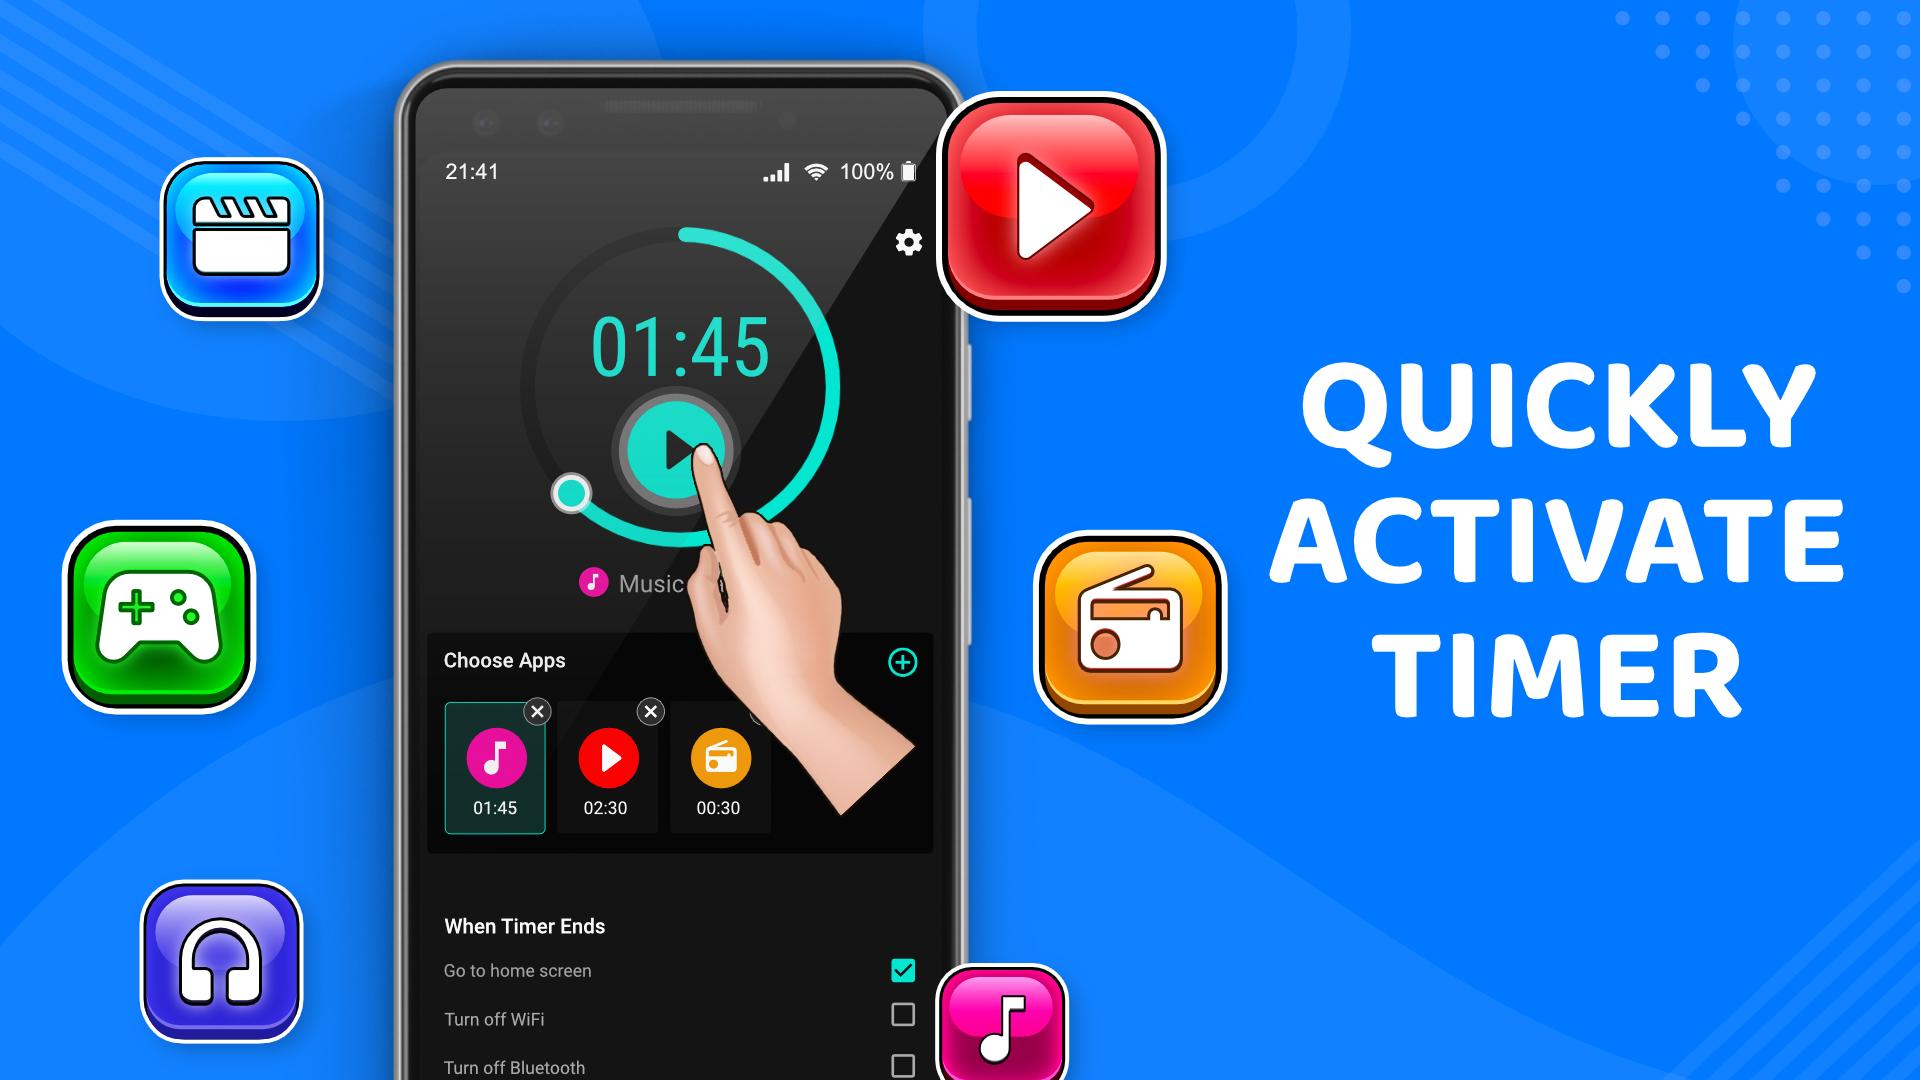Remove the YouTube timer shortcut
This screenshot has height=1080, width=1920.
650,708
